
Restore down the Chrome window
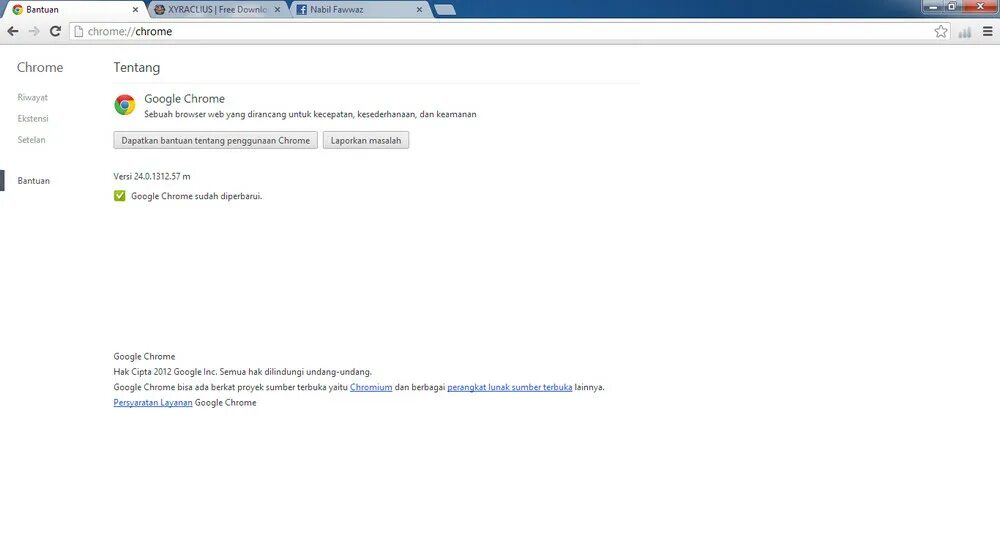[x=952, y=6]
